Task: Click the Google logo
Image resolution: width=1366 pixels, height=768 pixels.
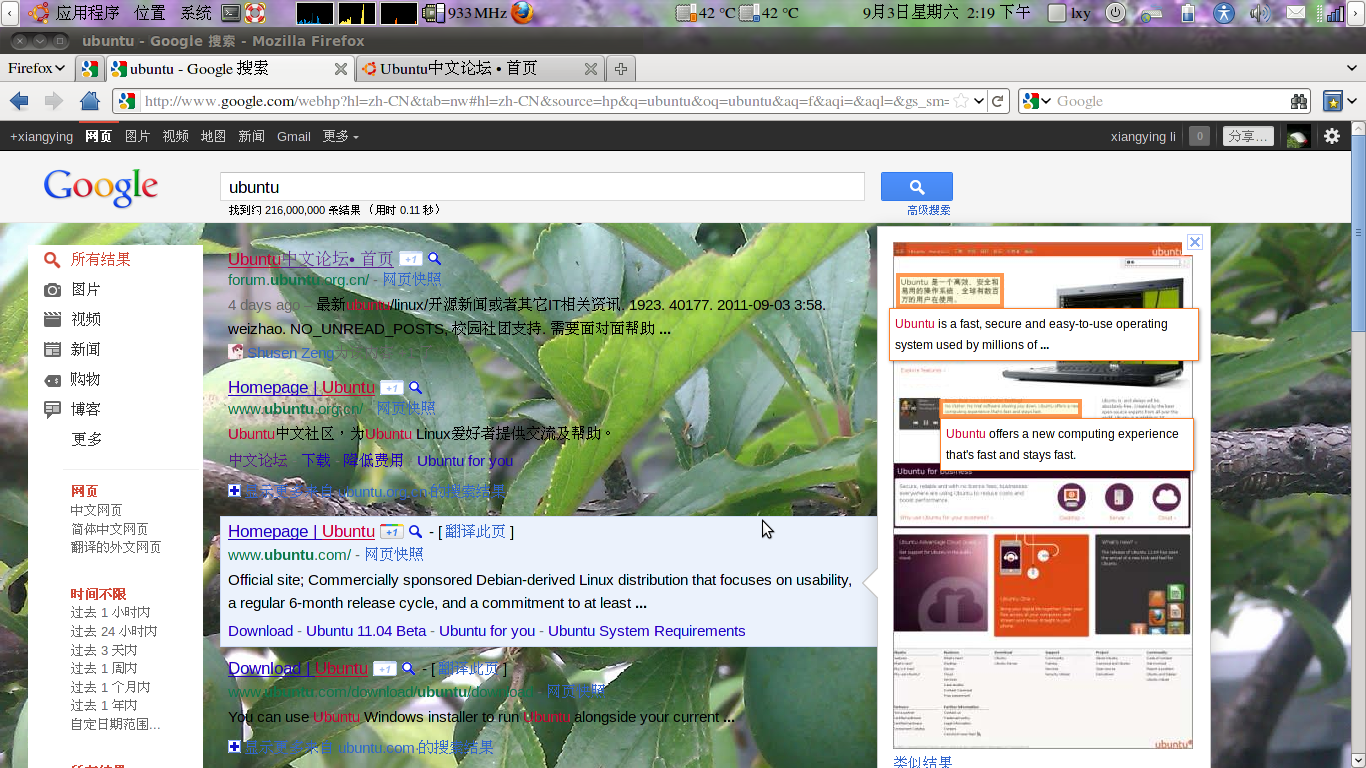Action: [x=100, y=187]
